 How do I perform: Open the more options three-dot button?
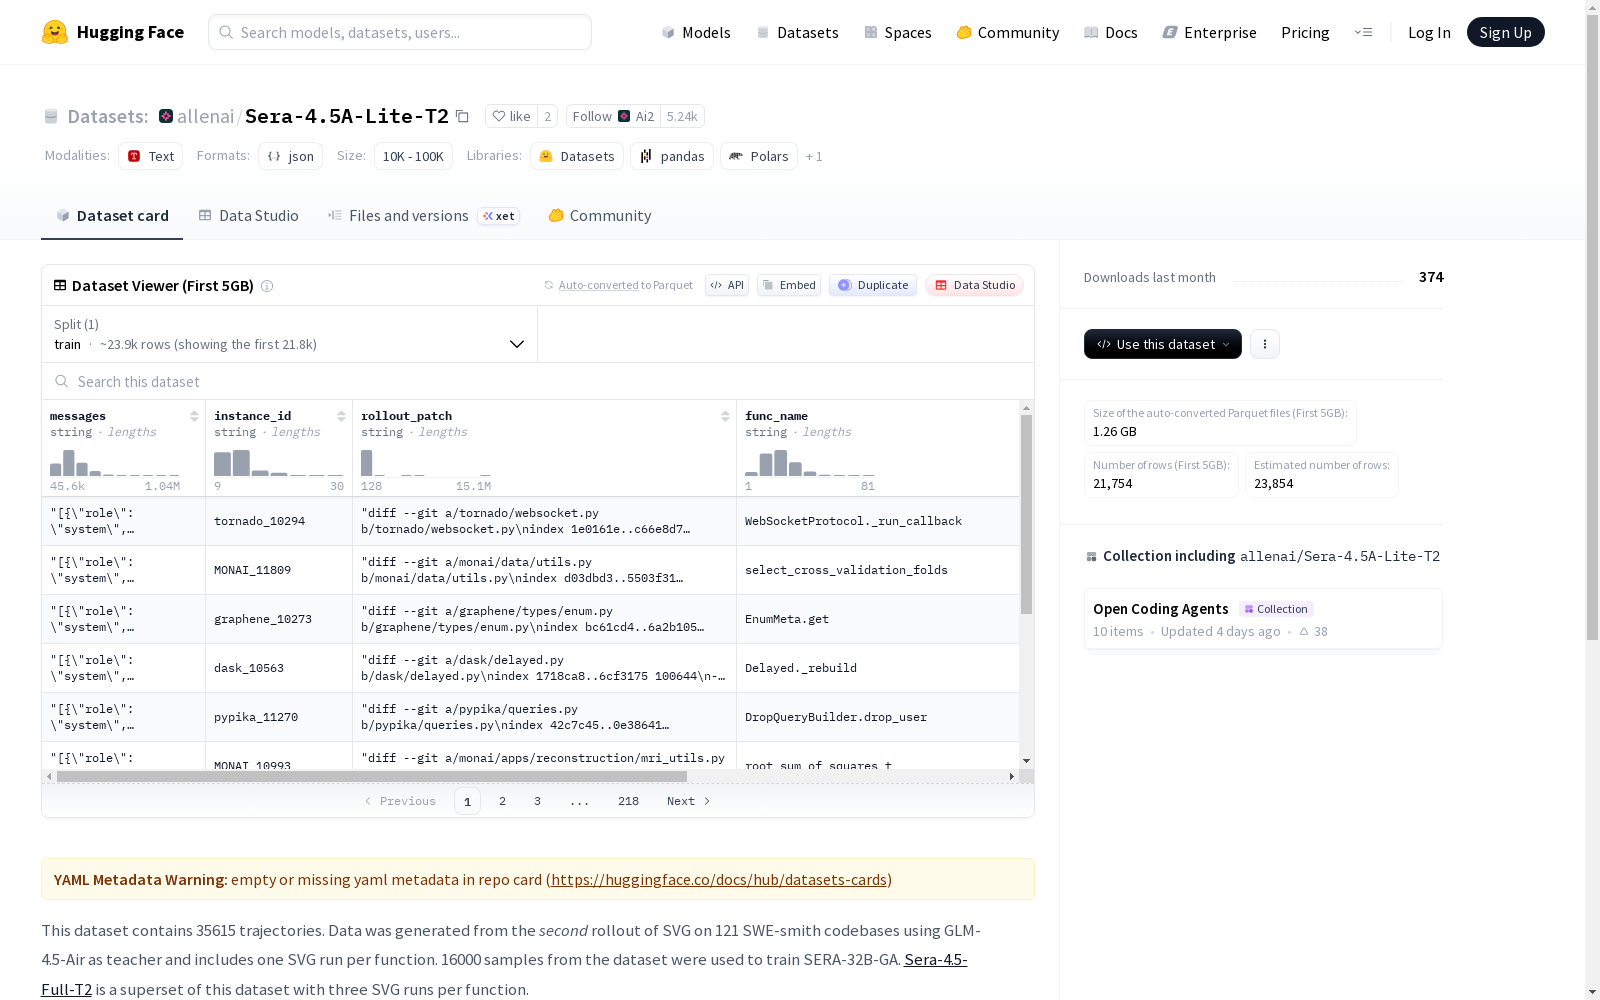pos(1265,344)
